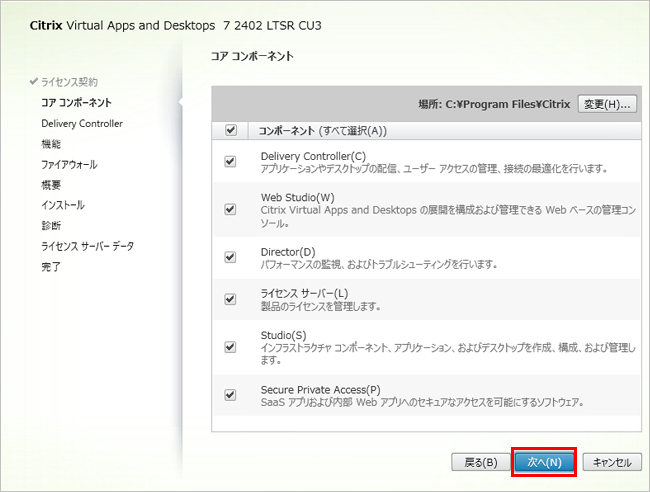Select ライセンス サーバー データ sidebar step
This screenshot has width=650, height=492.
click(x=87, y=246)
